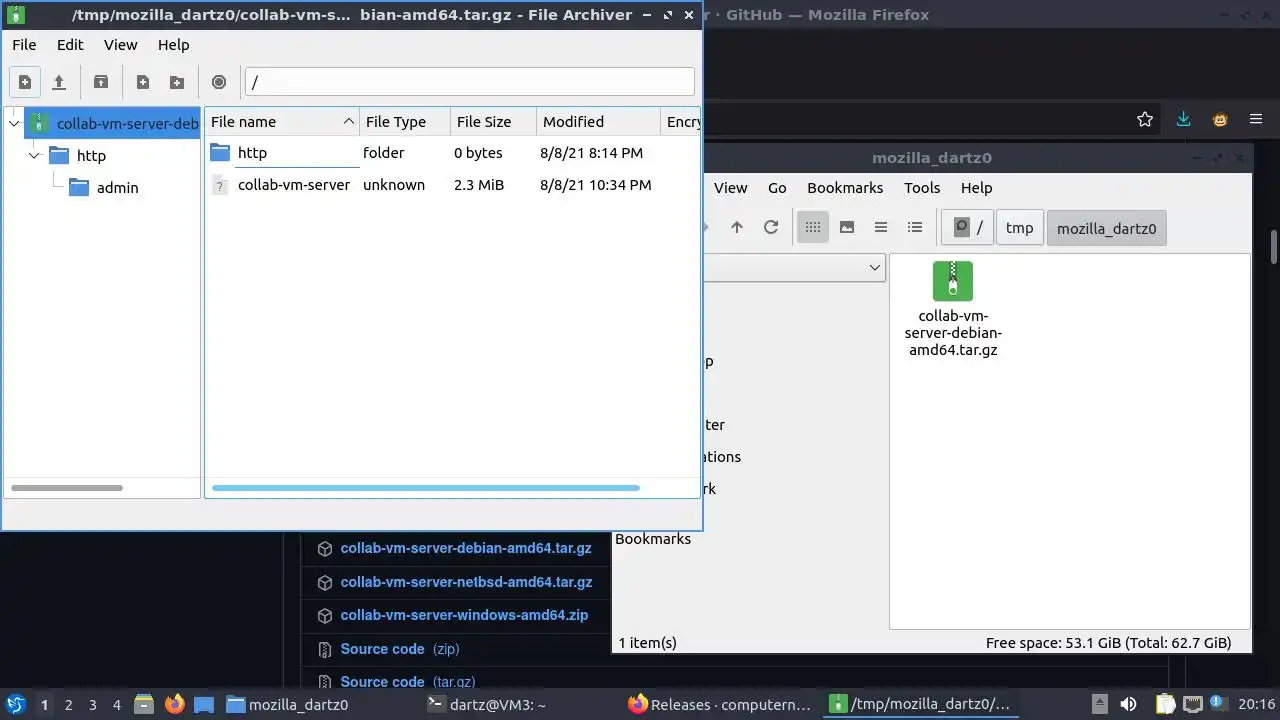
Task: Open the side pane mode dropdown
Action: point(875,268)
